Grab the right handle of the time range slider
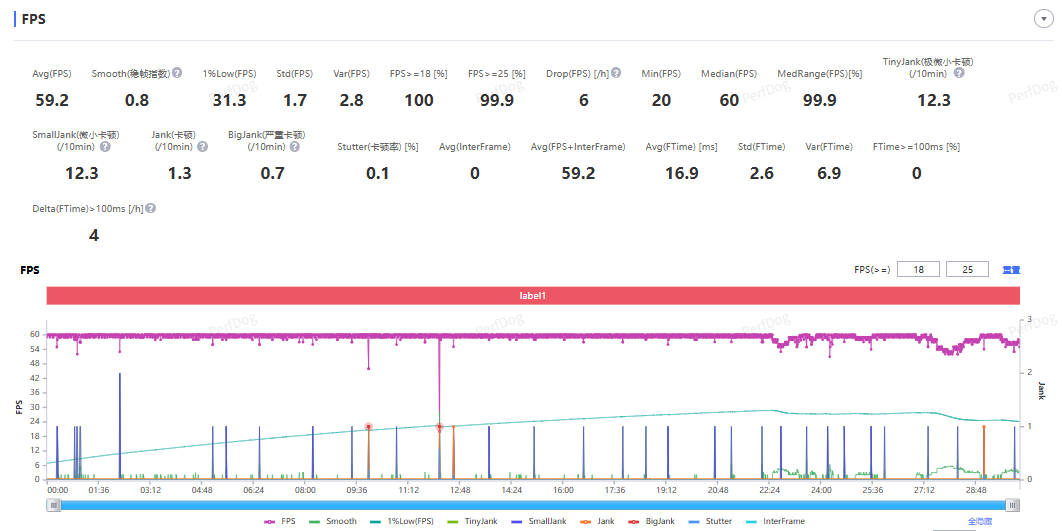The image size is (1062, 531). coord(1013,505)
